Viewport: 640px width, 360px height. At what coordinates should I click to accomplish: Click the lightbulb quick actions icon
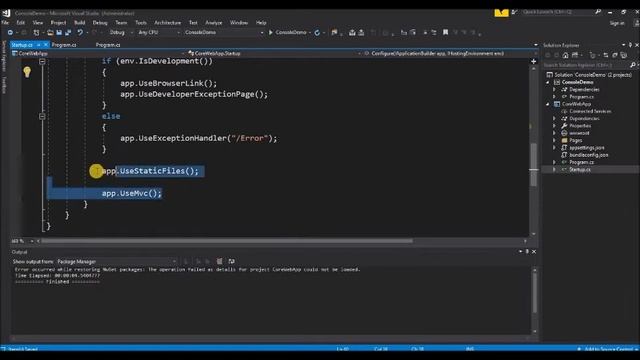(27, 72)
